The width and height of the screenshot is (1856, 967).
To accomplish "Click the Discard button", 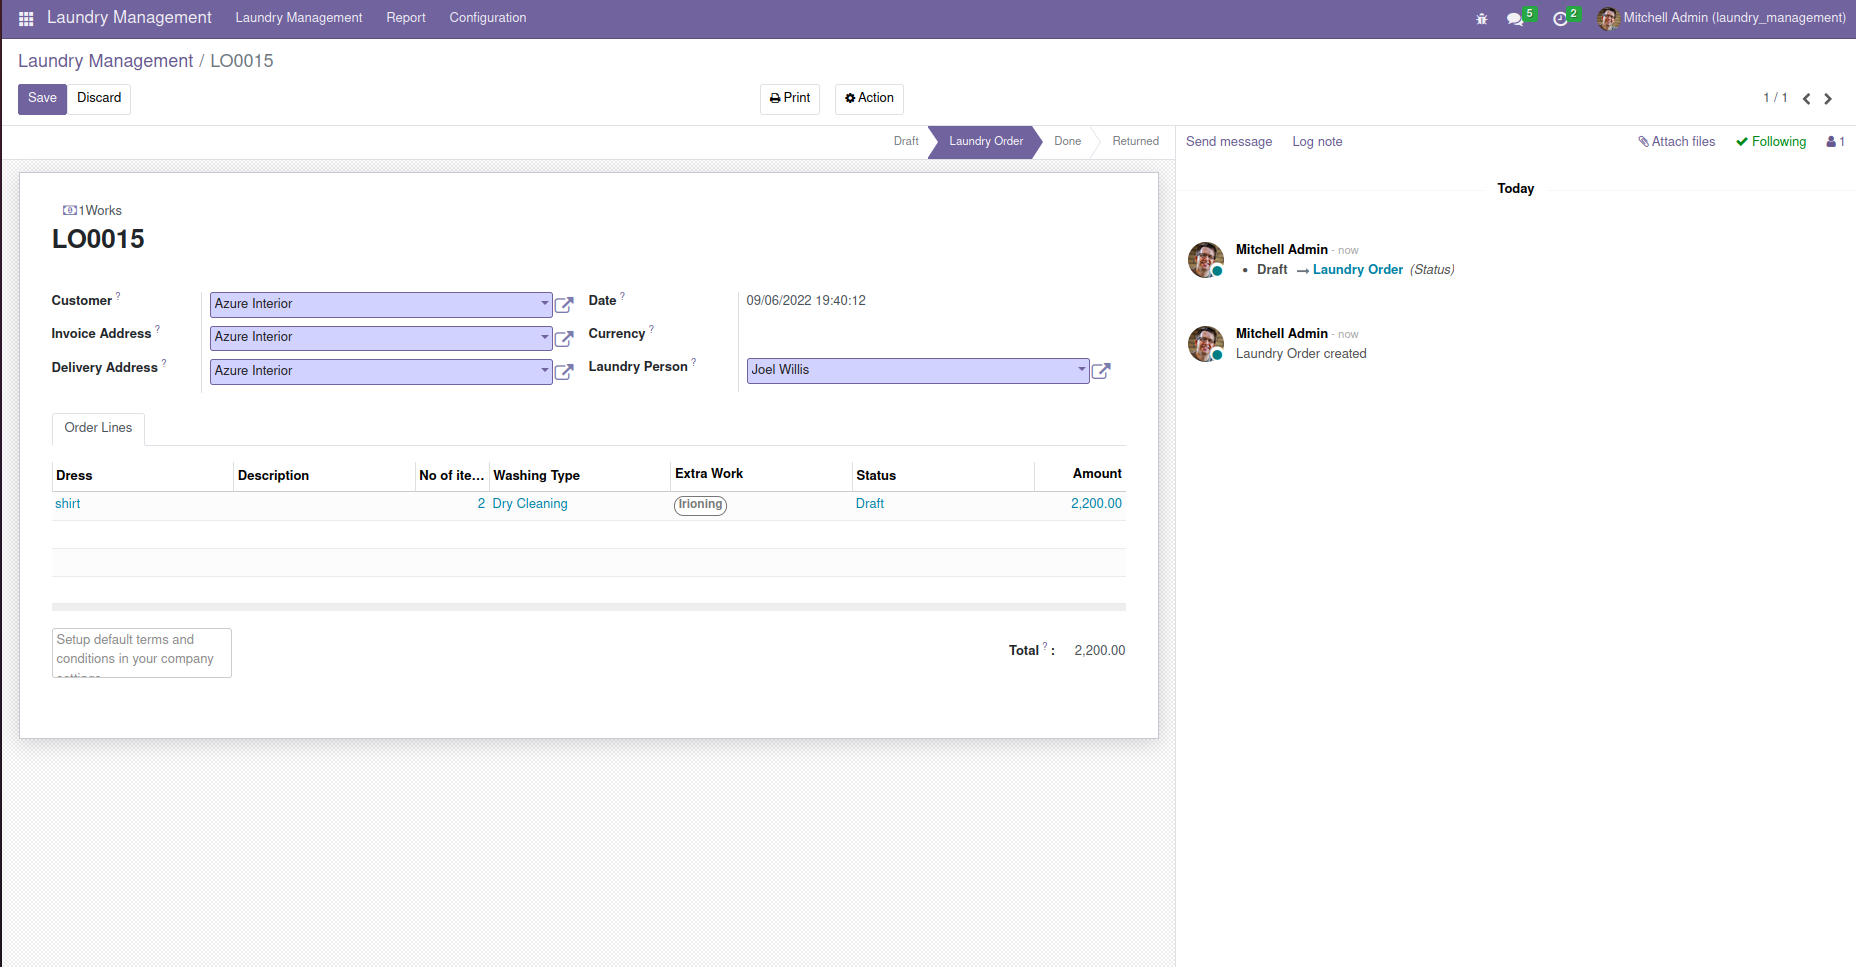I will pyautogui.click(x=99, y=98).
